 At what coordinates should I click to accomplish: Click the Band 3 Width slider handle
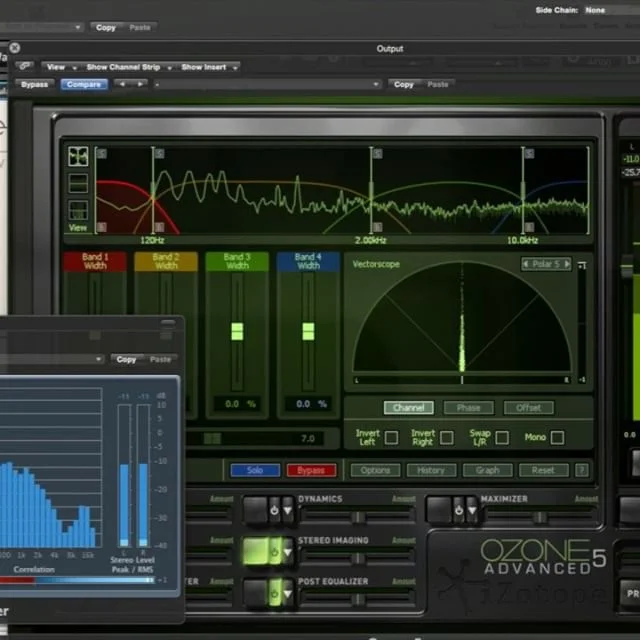237,331
